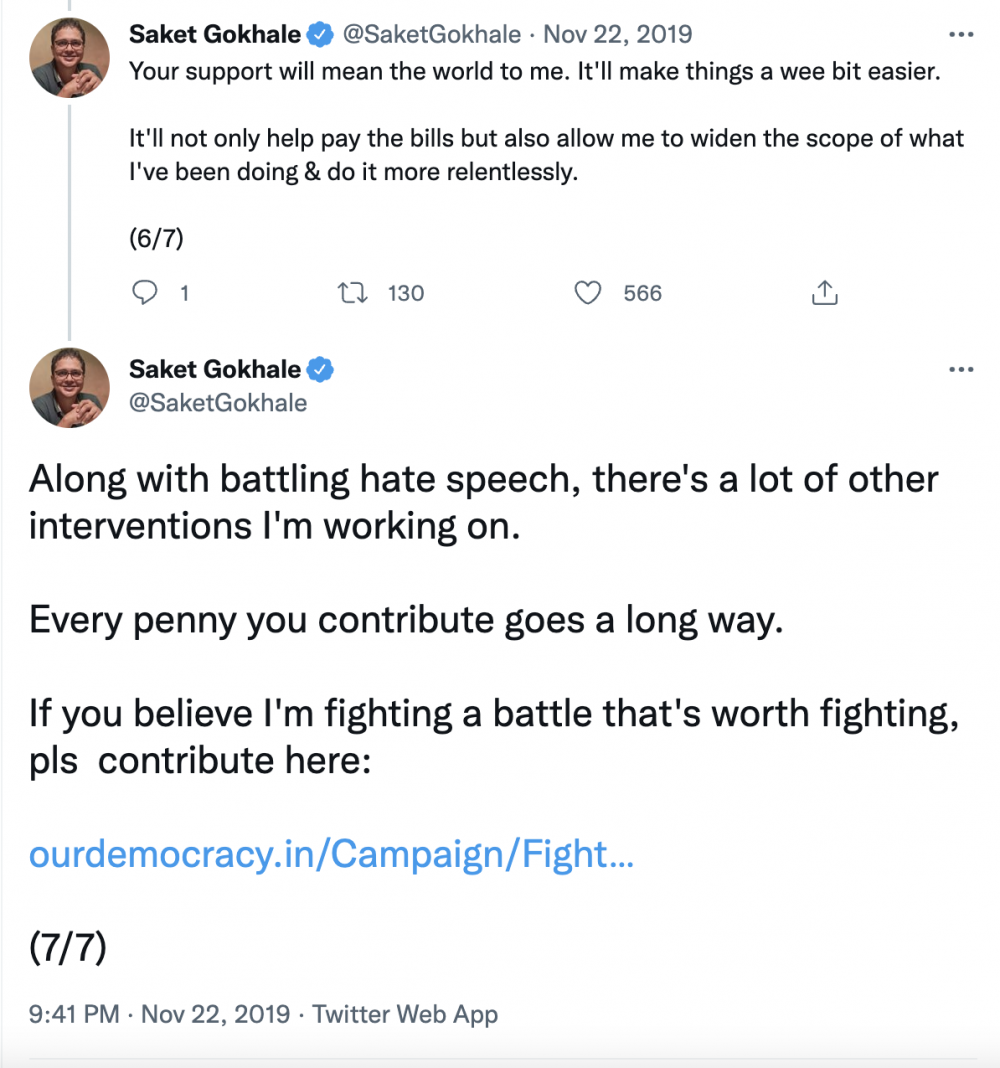The width and height of the screenshot is (1000, 1068).
Task: Open the ourdemocracy.in campaign link
Action: [x=330, y=854]
